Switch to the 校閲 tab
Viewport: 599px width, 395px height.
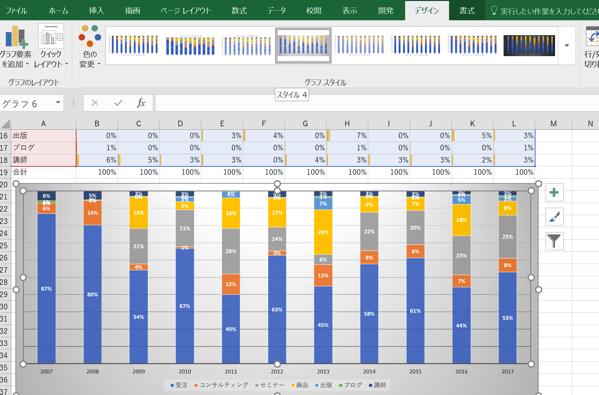(314, 10)
